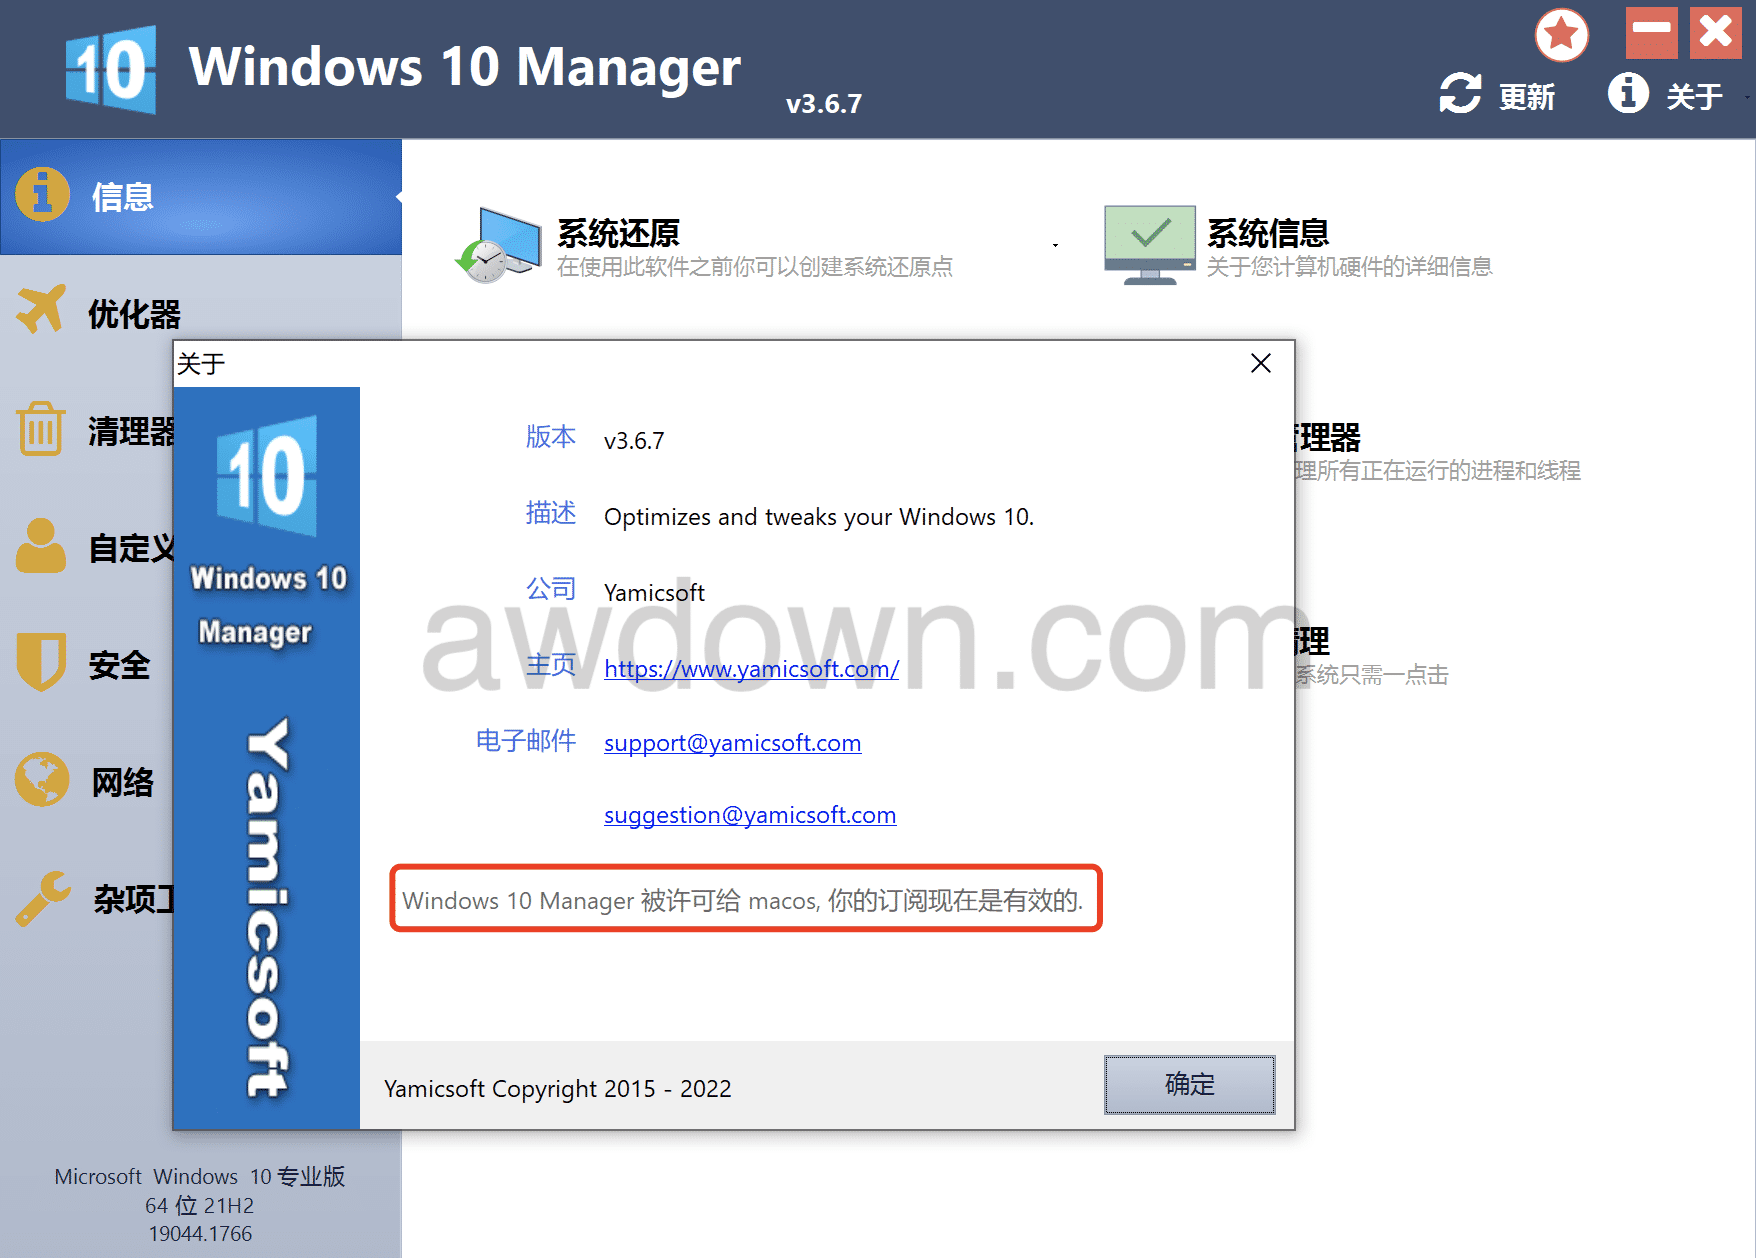Click the support@yamicsoft.com email link
1756x1258 pixels.
pyautogui.click(x=732, y=743)
